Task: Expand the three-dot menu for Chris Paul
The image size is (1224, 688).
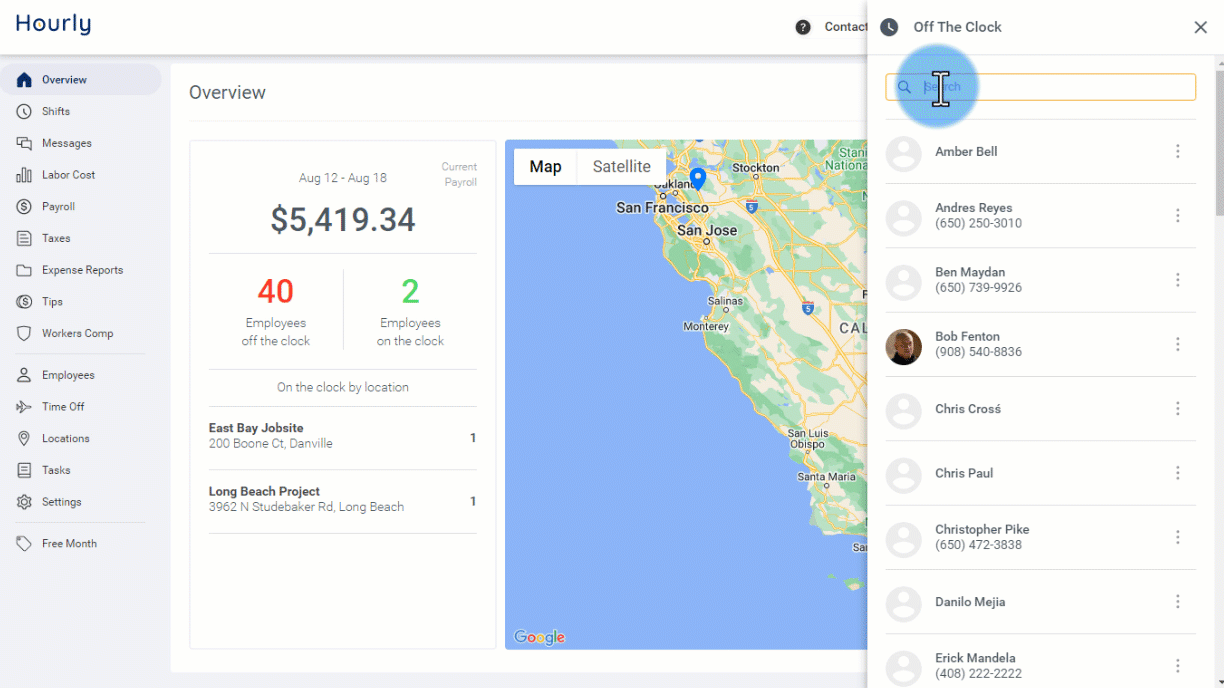Action: [x=1178, y=473]
